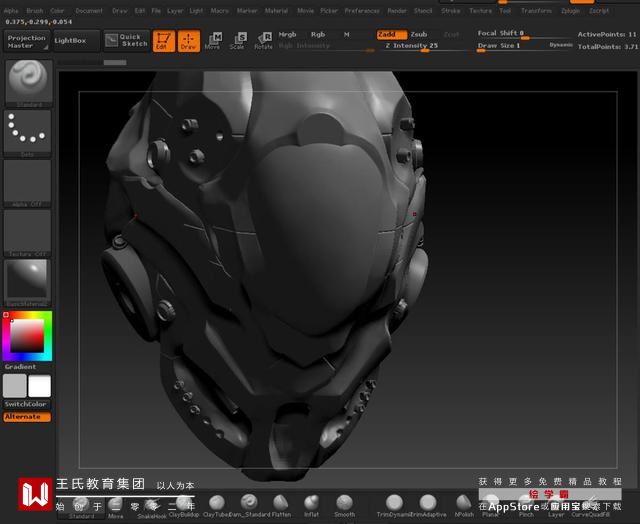Open the Preferences menu
Screen dimensions: 640x524
[362, 10]
